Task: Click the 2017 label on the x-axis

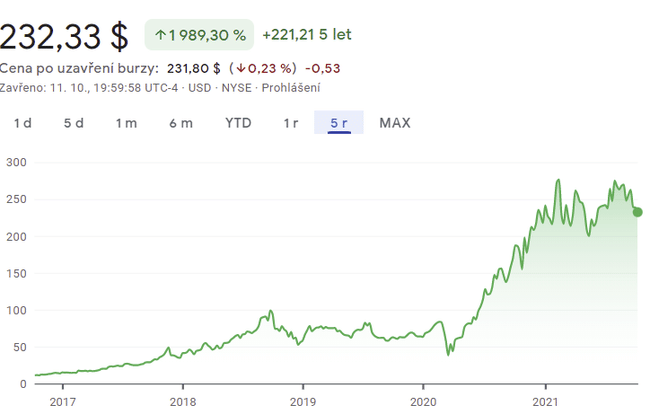Action: (x=62, y=403)
